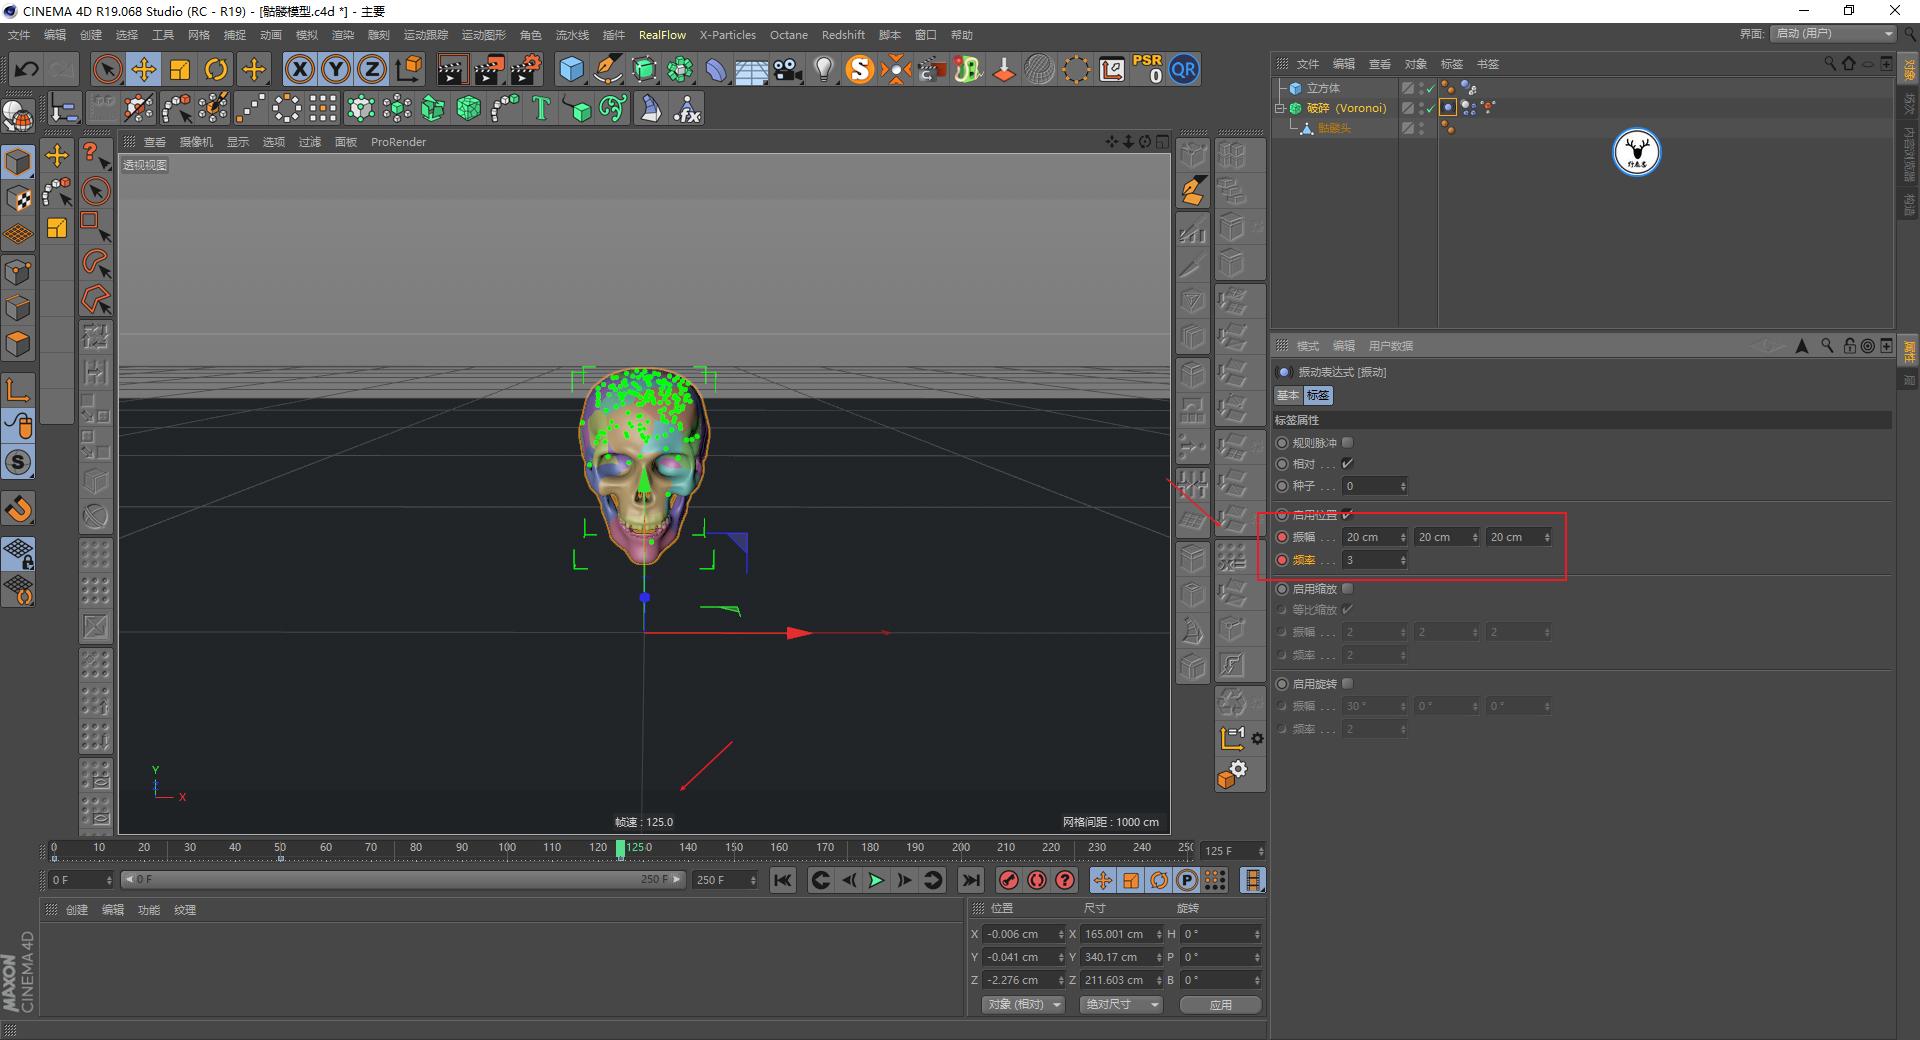This screenshot has width=1920, height=1040.
Task: Click the Render to Picture Viewer icon
Action: 489,69
